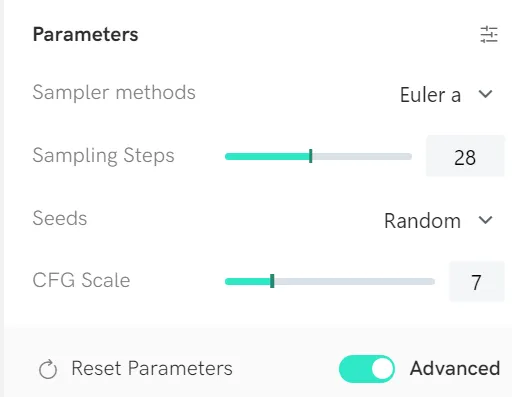Click the circular reset arrow icon
The height and width of the screenshot is (397, 512).
pos(48,369)
